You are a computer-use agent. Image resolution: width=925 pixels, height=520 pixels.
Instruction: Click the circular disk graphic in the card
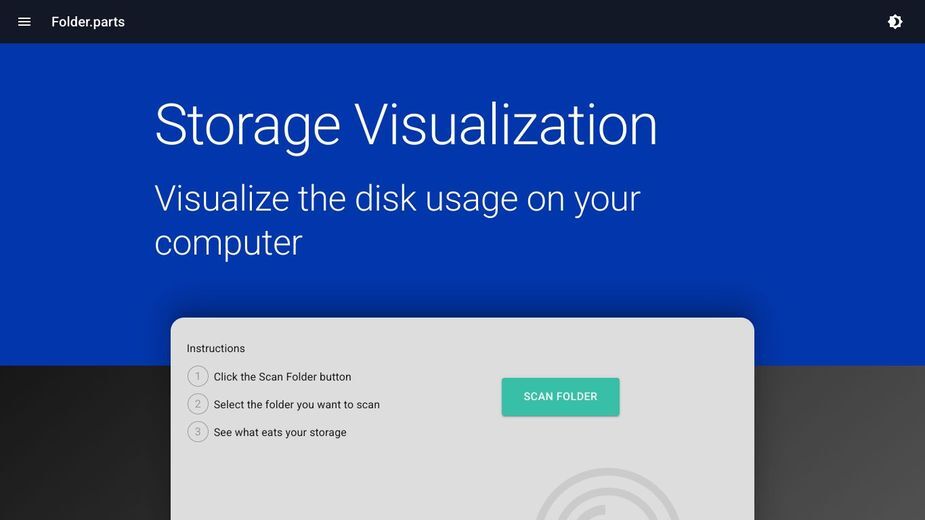tap(607, 495)
